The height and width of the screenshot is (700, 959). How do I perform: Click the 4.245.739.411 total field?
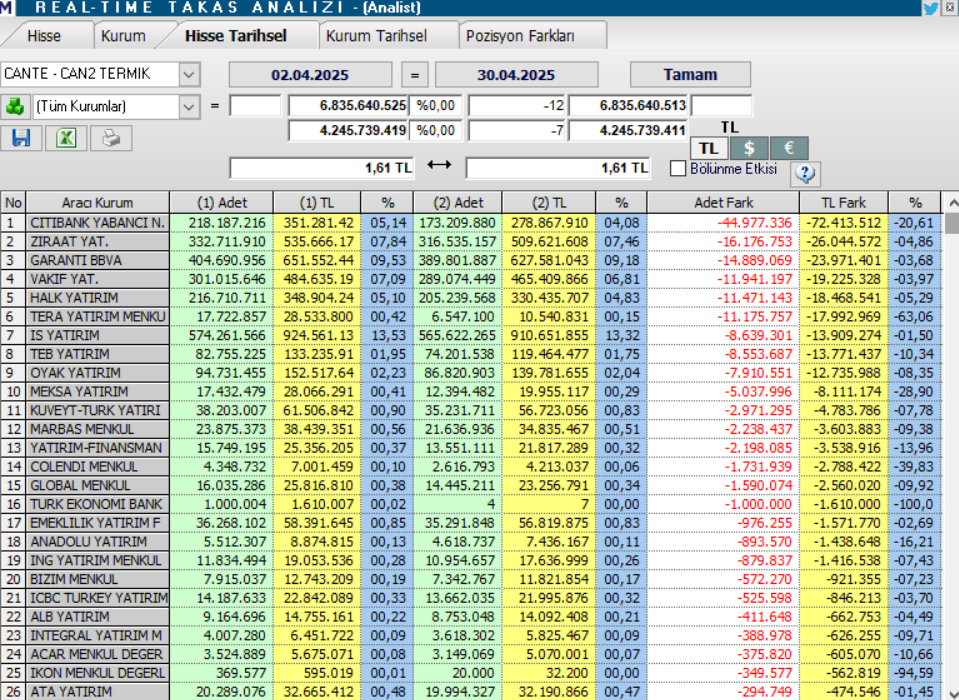[628, 130]
